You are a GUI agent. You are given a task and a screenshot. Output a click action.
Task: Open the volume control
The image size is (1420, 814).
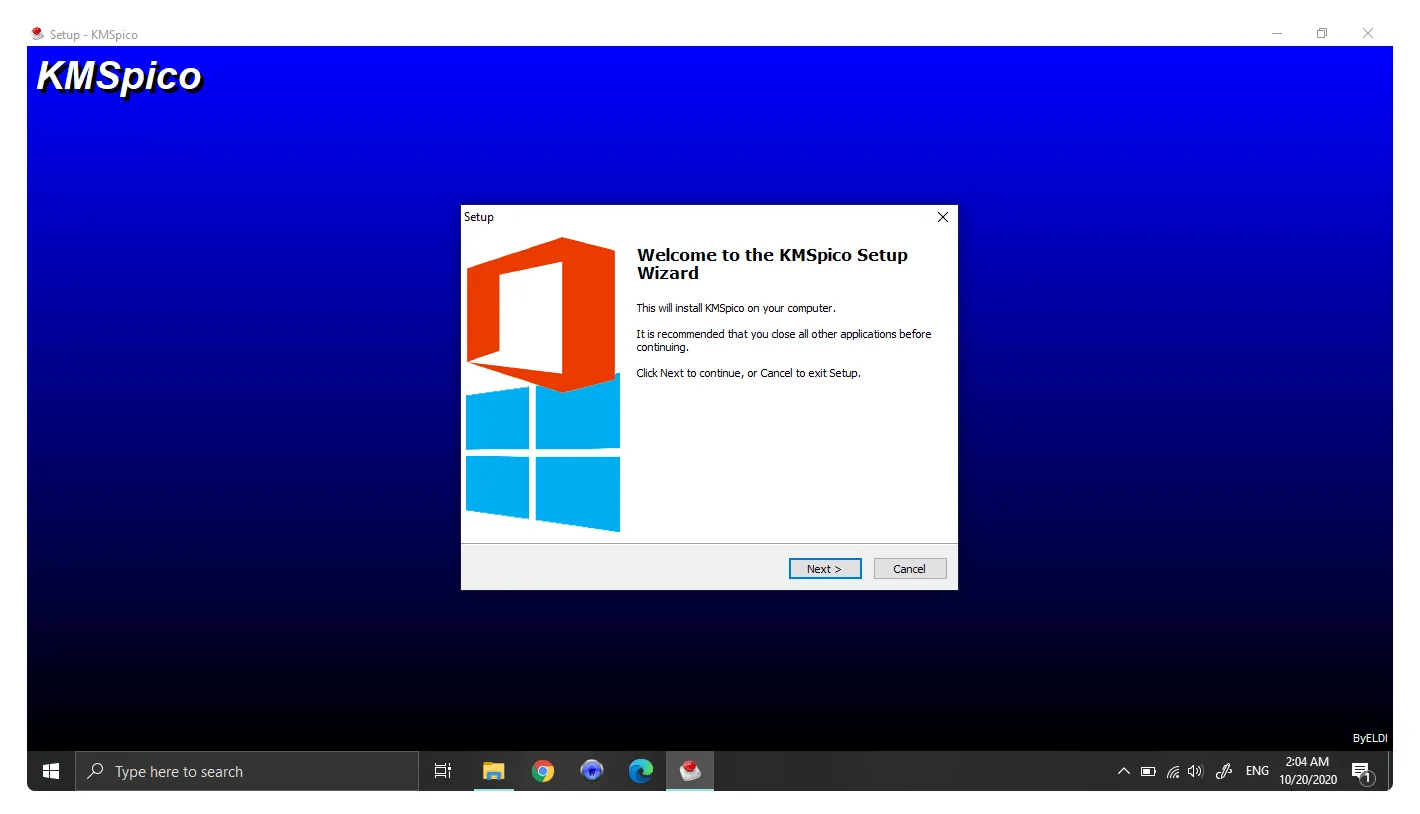pos(1195,771)
